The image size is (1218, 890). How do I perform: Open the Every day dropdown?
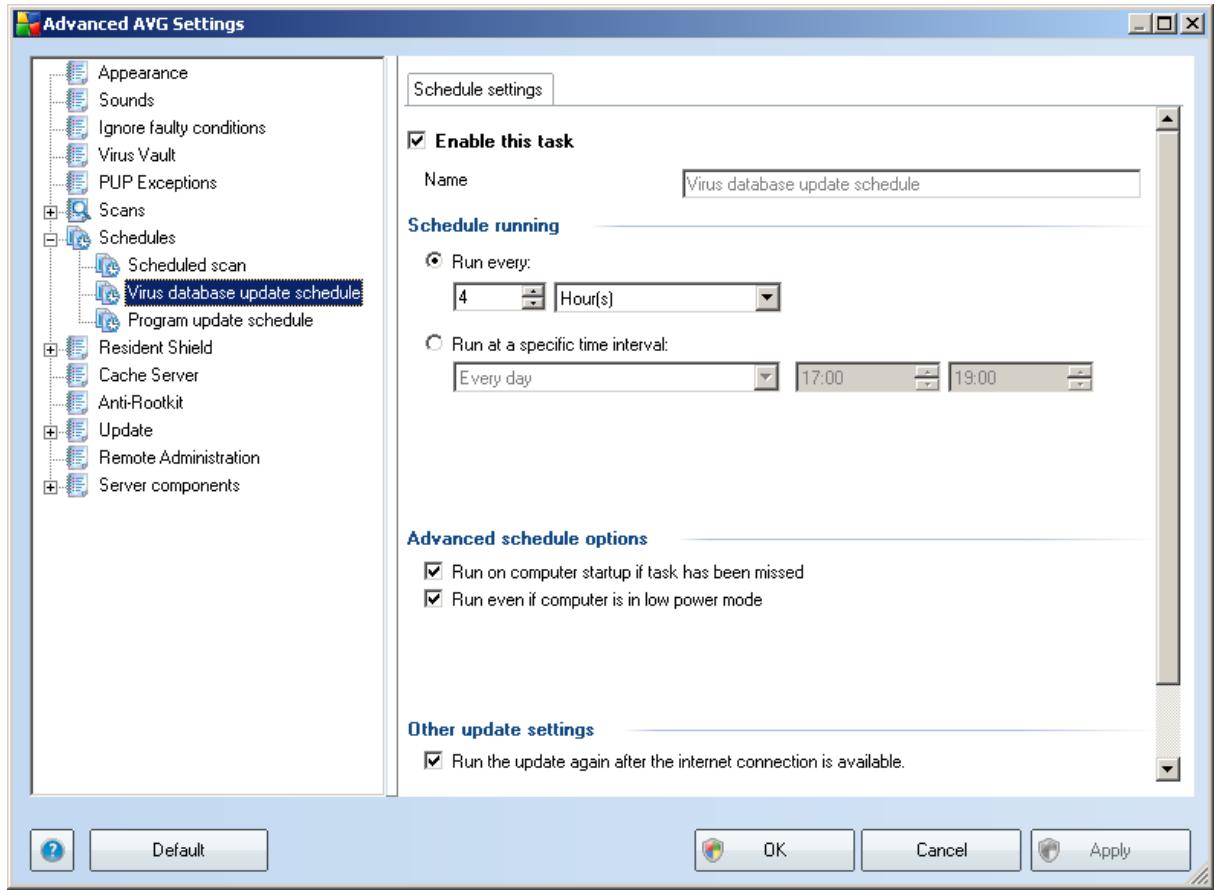click(767, 376)
